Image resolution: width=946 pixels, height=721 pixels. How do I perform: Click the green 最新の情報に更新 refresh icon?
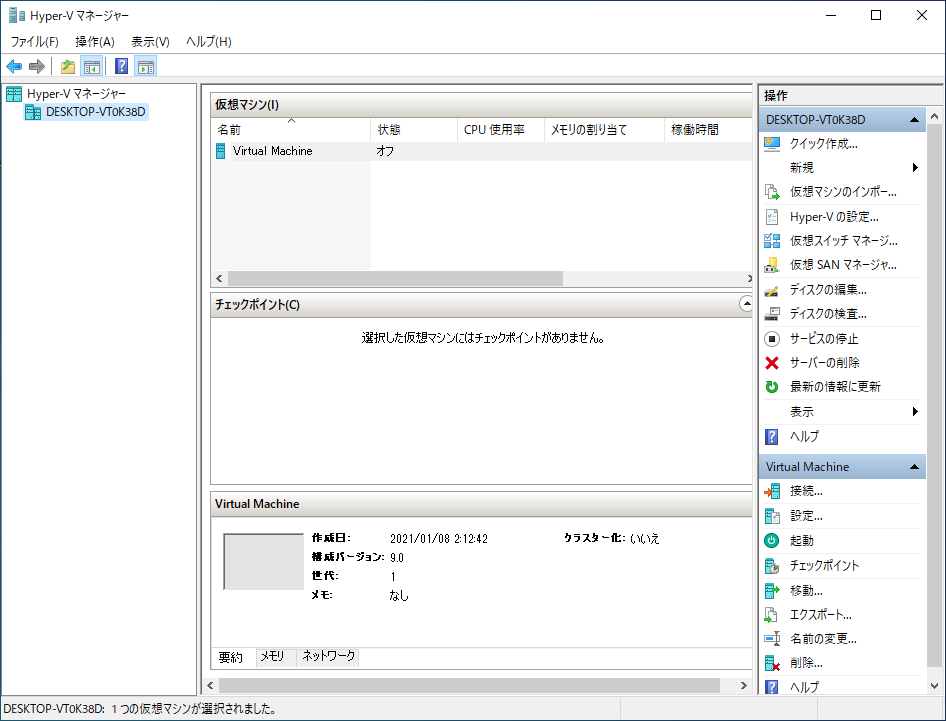pos(771,387)
